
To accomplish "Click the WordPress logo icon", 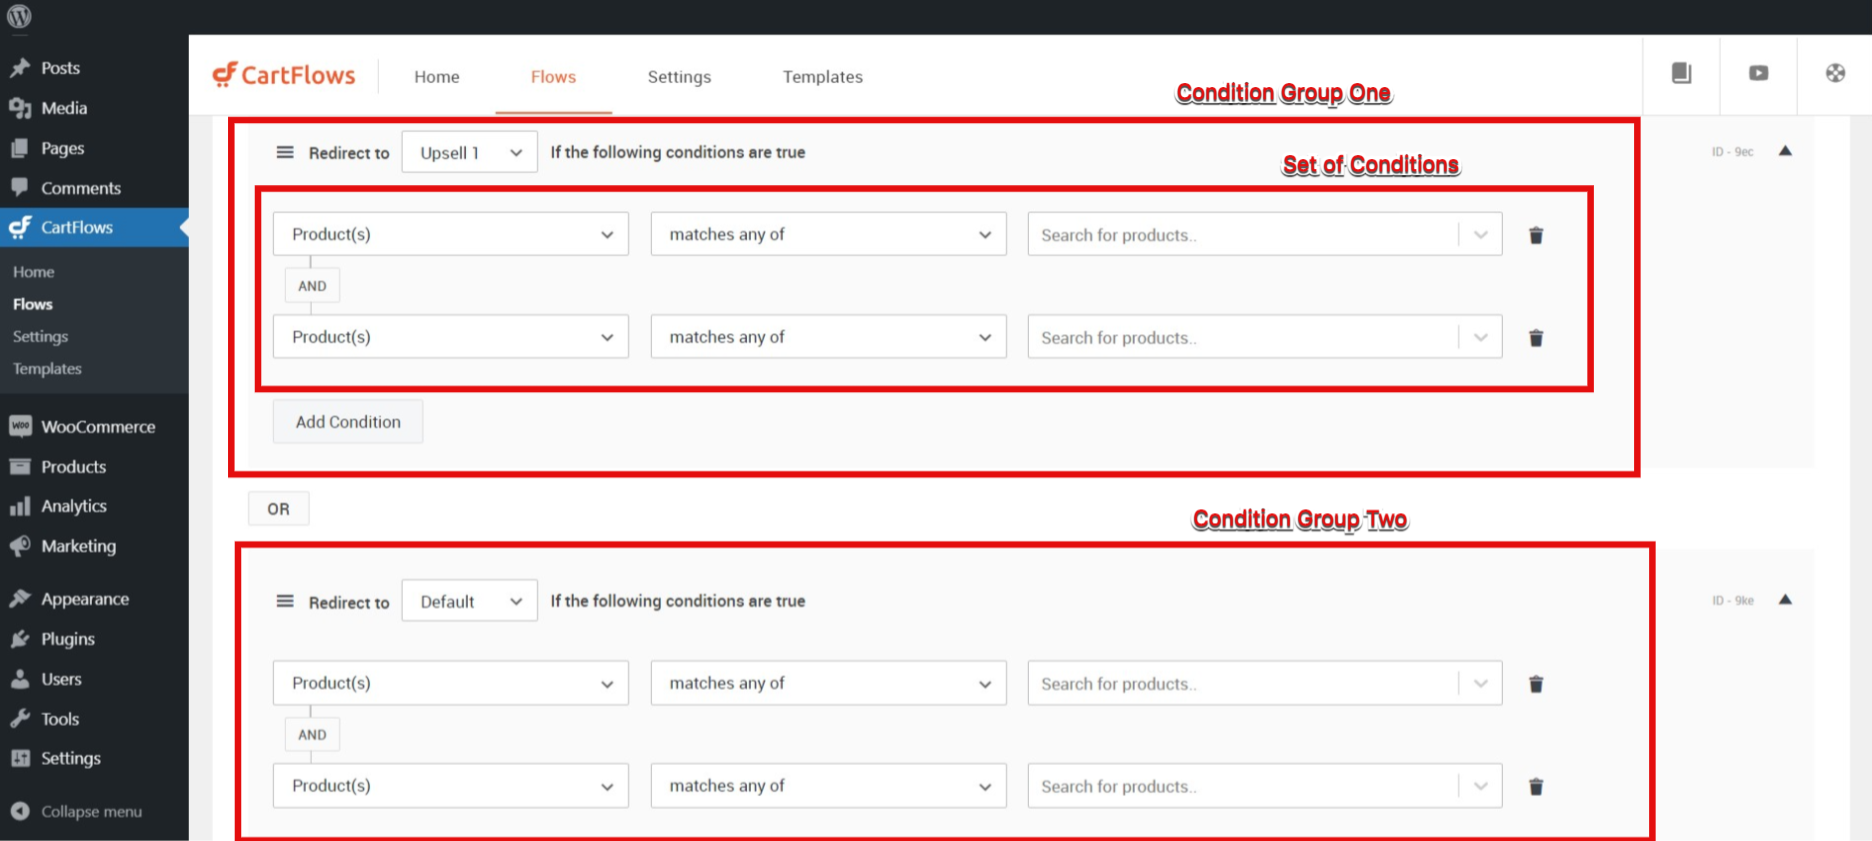I will pyautogui.click(x=19, y=16).
